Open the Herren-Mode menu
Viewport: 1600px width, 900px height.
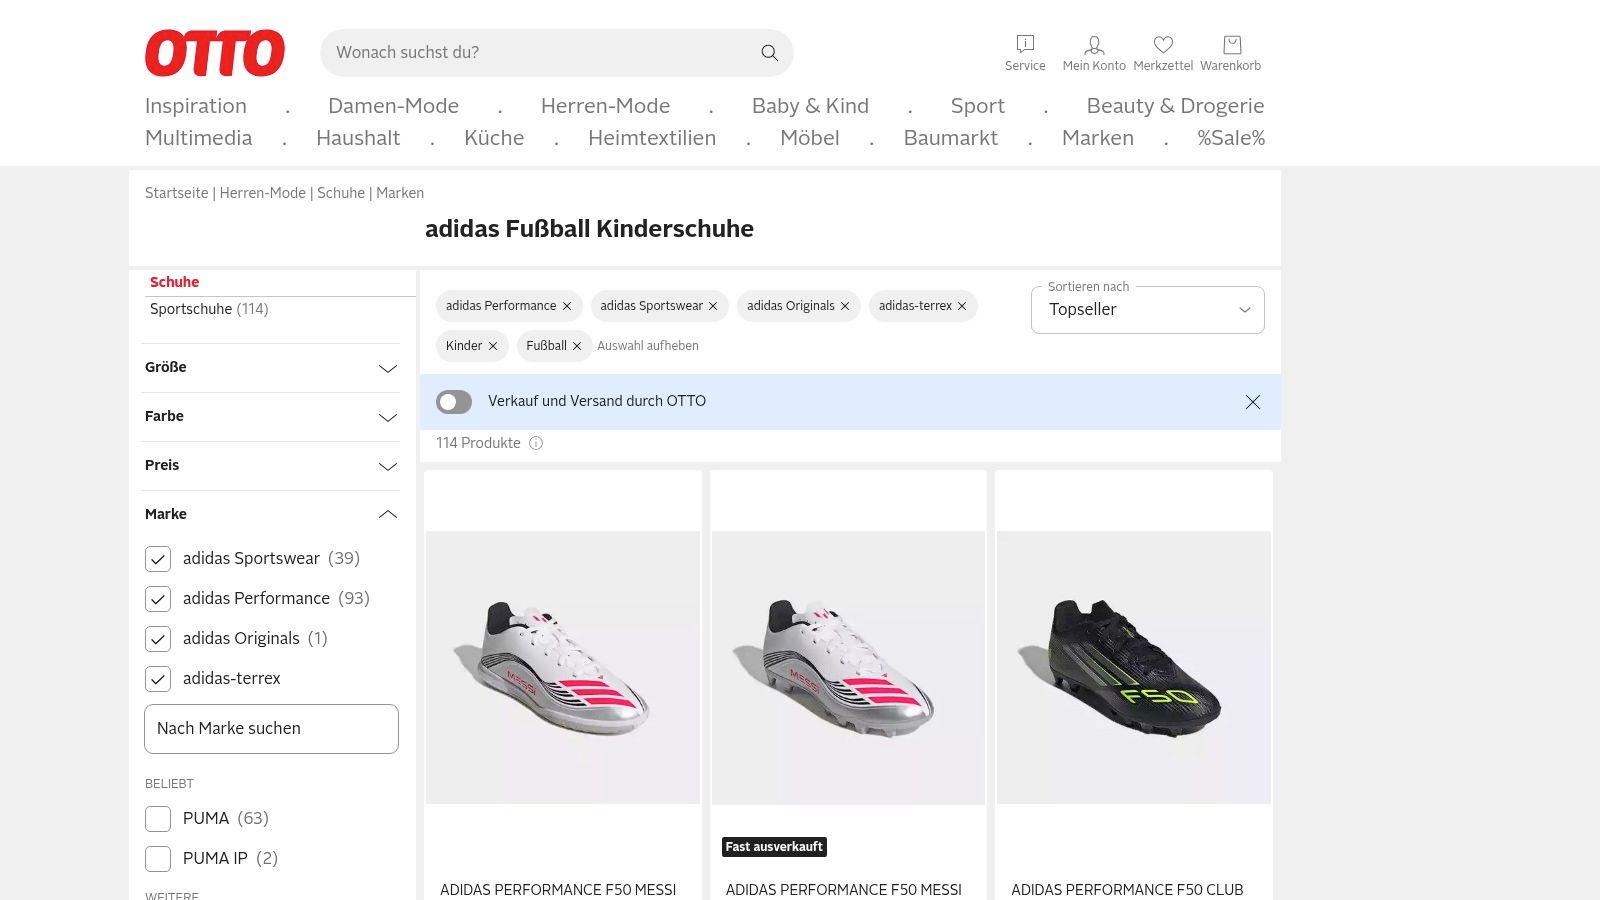pos(605,106)
